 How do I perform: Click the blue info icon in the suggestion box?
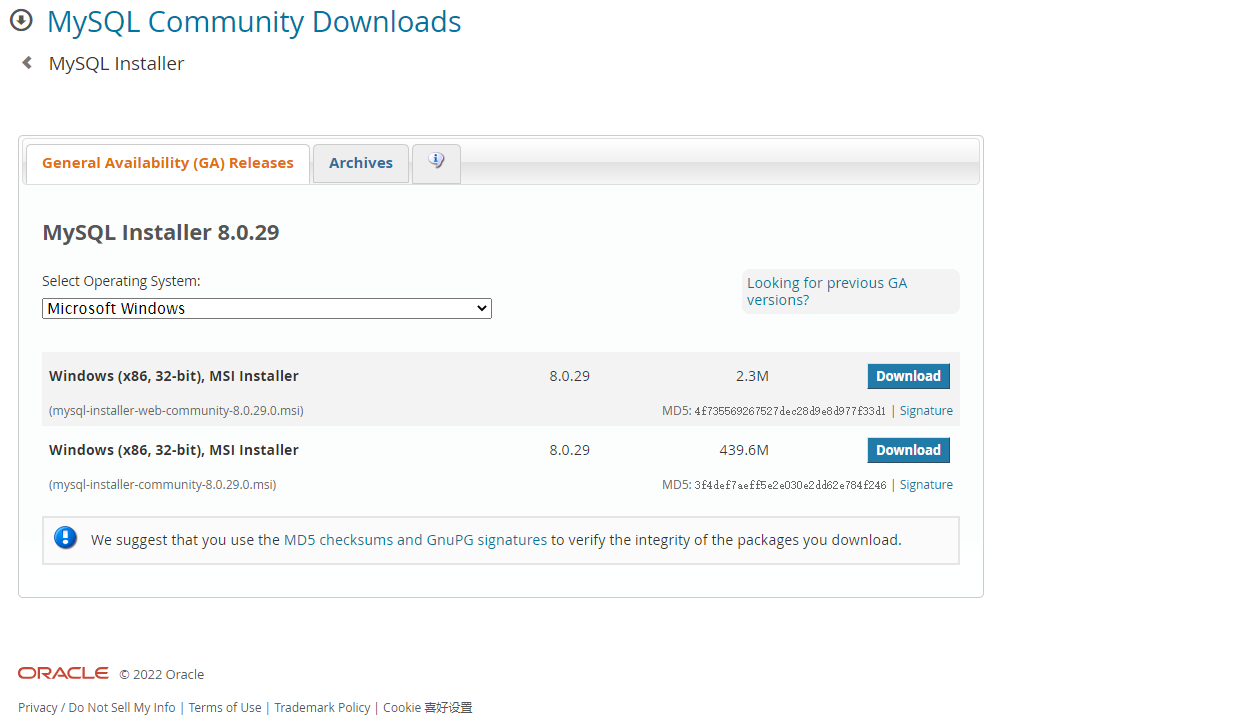point(66,538)
